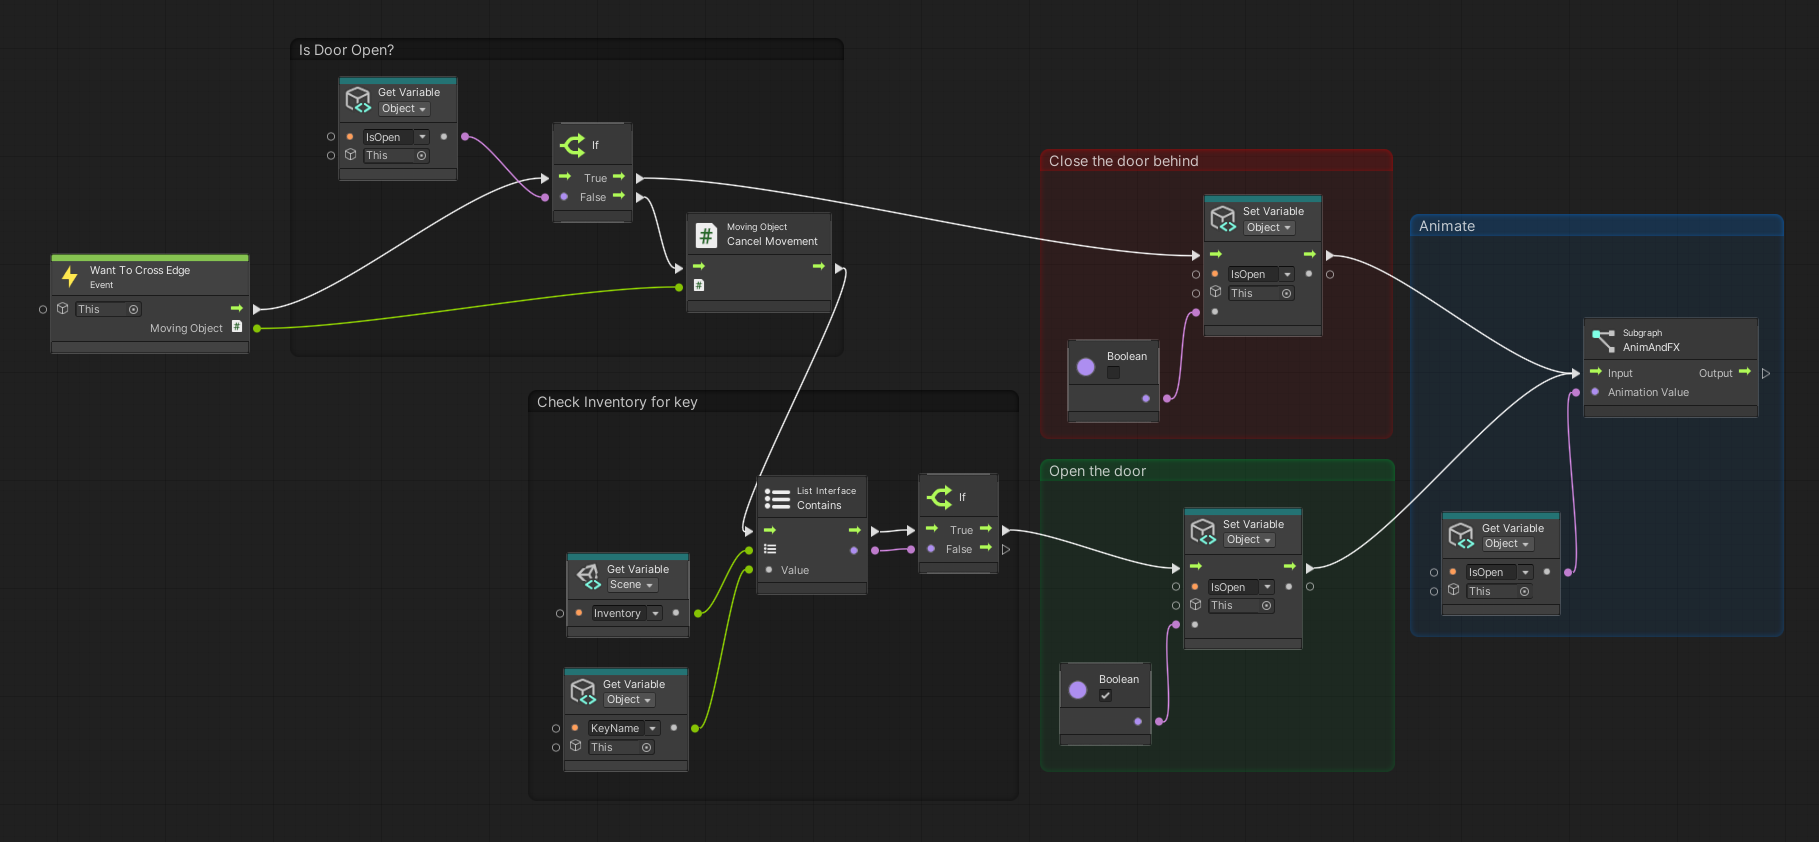Click the List Interface Contains list icon
Viewport: 1819px width, 842px height.
point(777,498)
